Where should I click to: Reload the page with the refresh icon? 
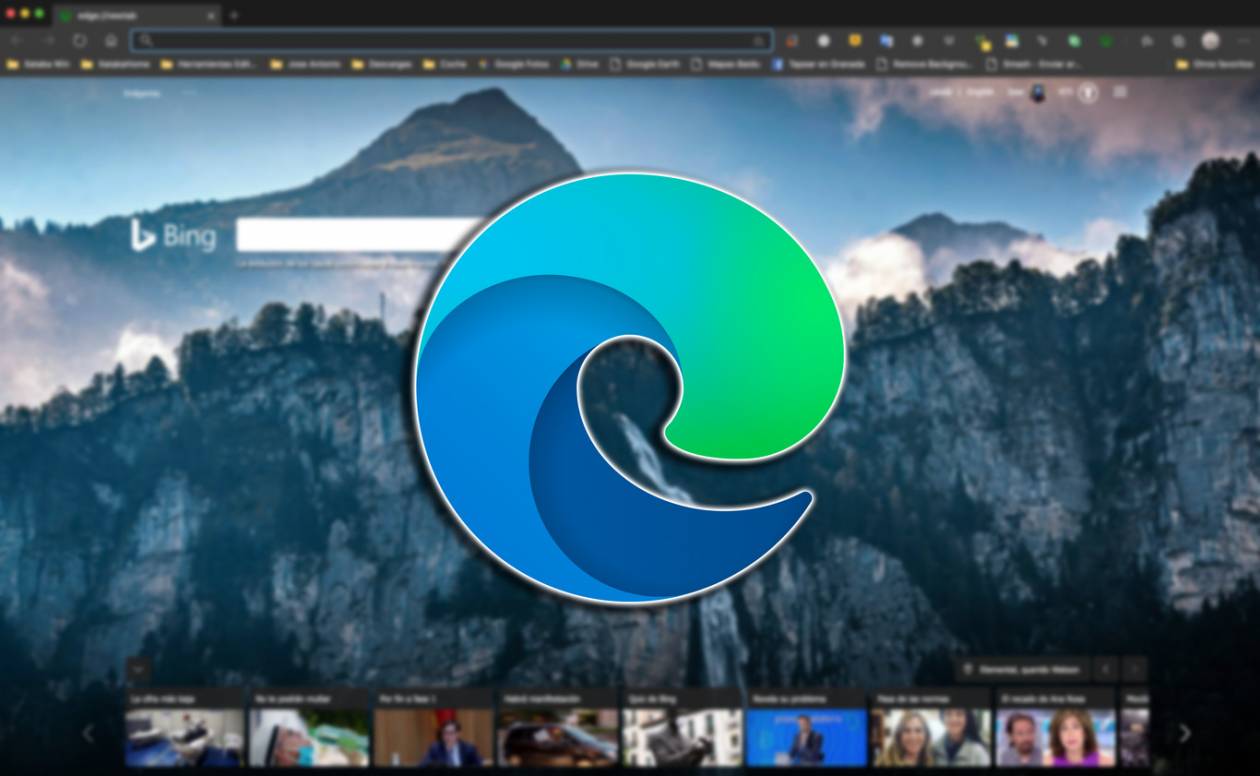pos(80,41)
